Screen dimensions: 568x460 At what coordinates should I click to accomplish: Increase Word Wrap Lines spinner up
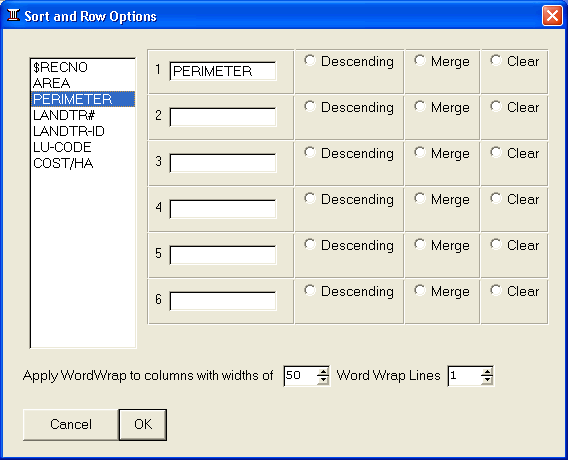pos(487,372)
